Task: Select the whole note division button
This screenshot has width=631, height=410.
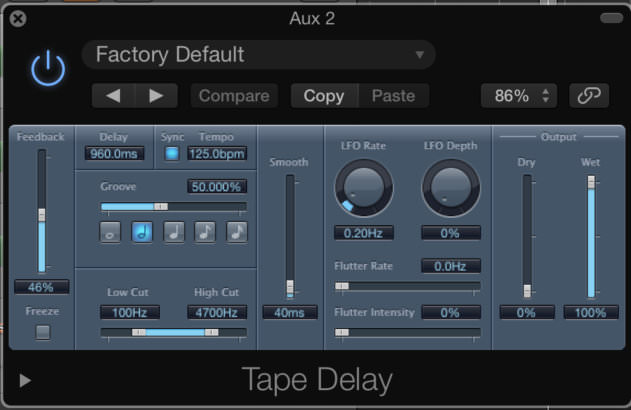Action: (x=110, y=232)
